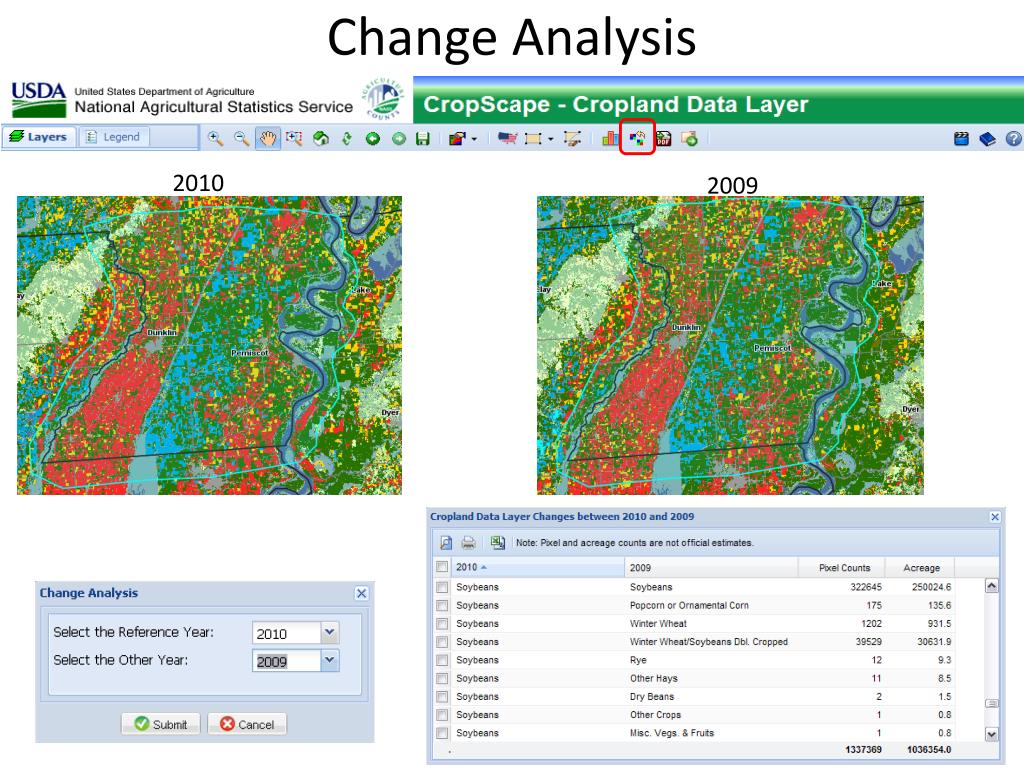The width and height of the screenshot is (1024, 768).
Task: Go forward to the next map extent
Action: (398, 138)
